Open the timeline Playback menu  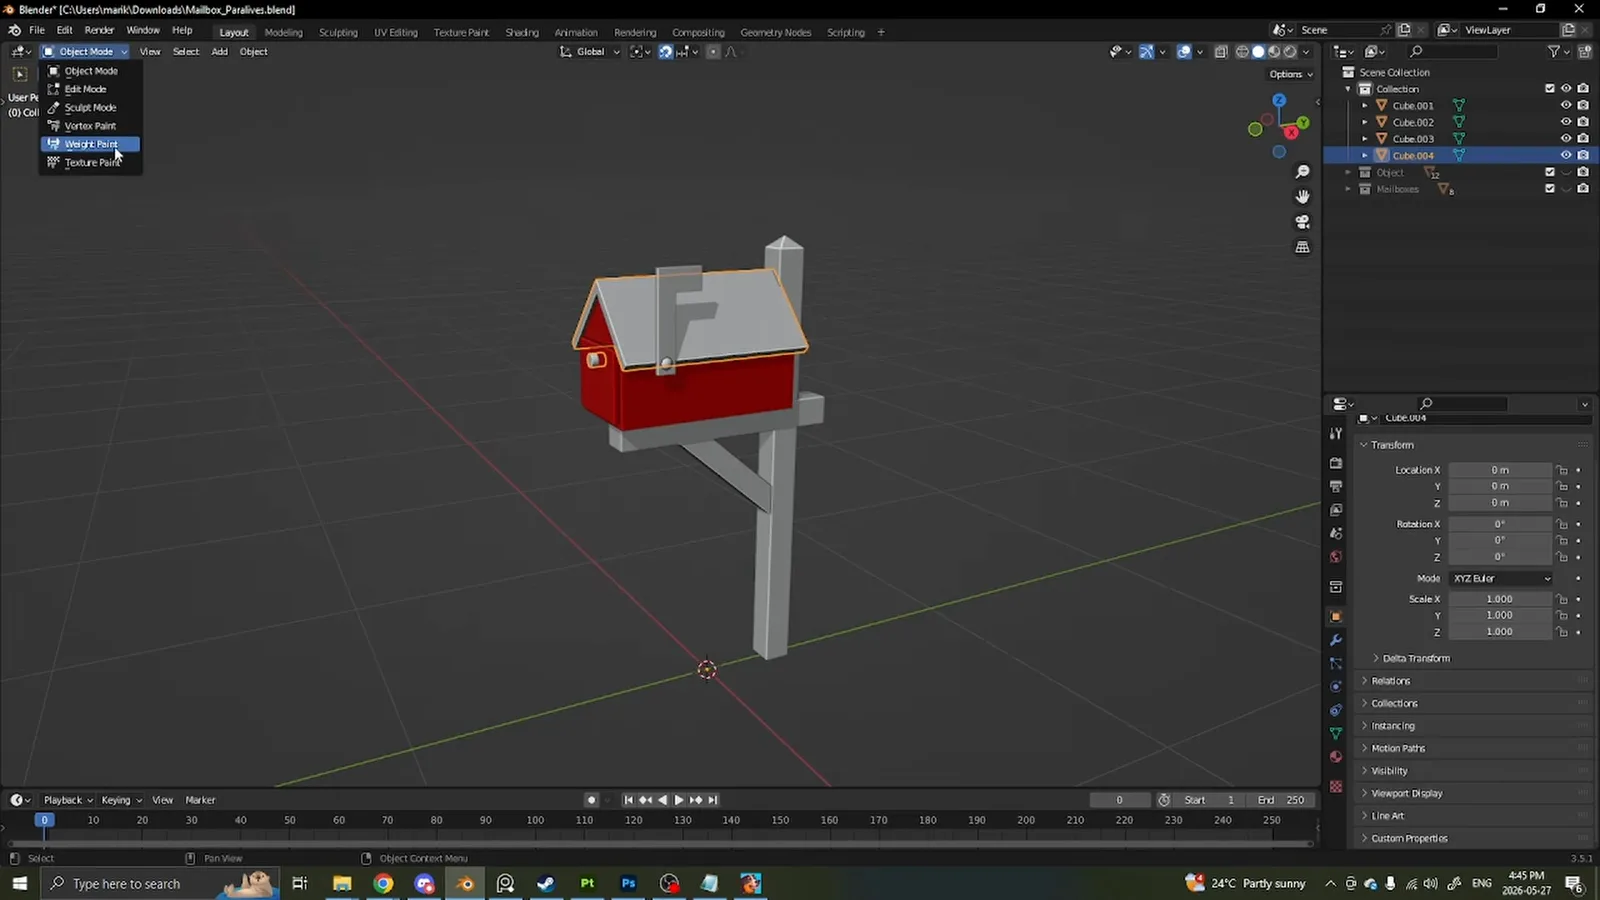point(68,800)
